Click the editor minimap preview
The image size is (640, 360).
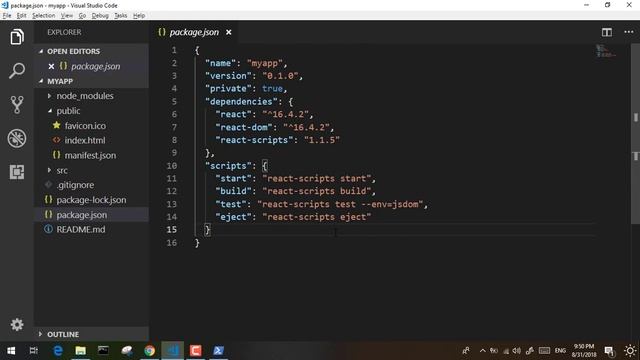pyautogui.click(x=605, y=51)
